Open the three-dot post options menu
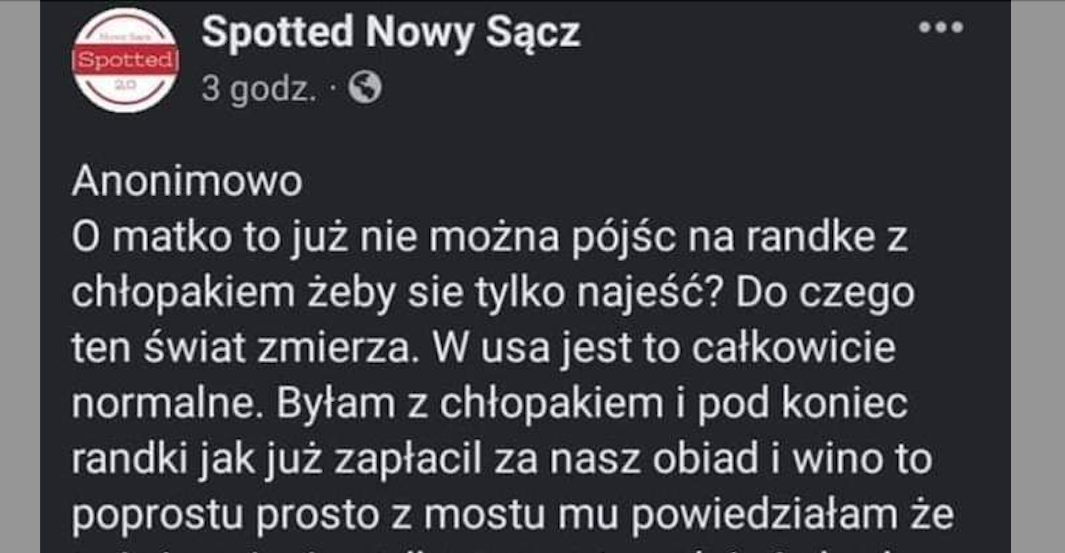Screen dimensions: 1065x553 941,29
